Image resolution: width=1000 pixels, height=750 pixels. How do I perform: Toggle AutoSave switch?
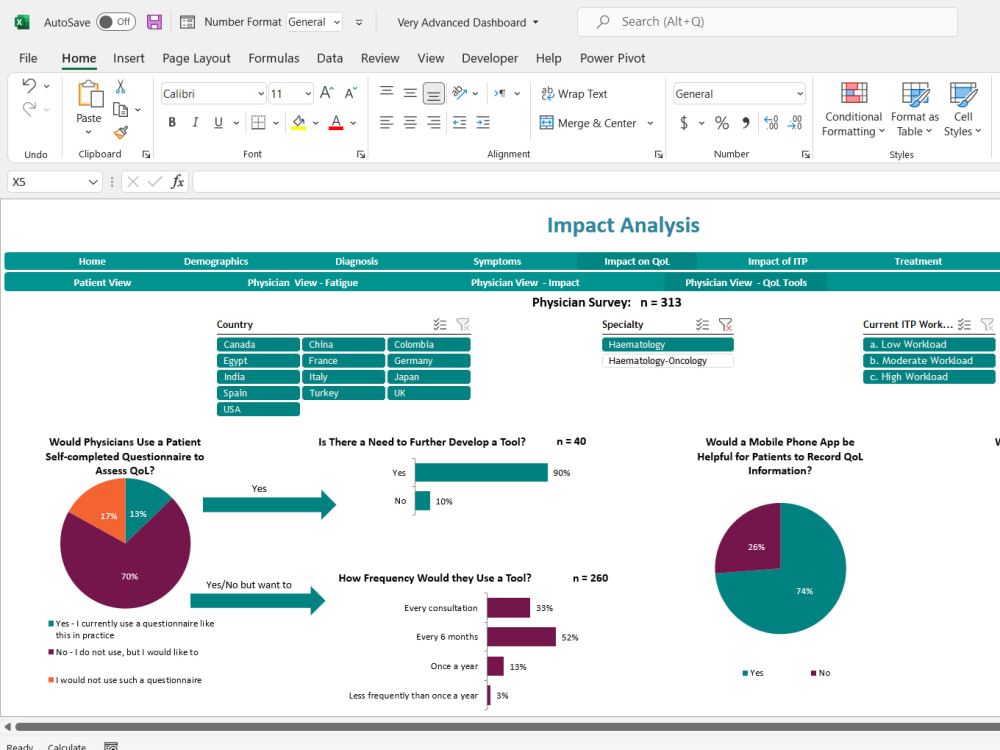115,22
